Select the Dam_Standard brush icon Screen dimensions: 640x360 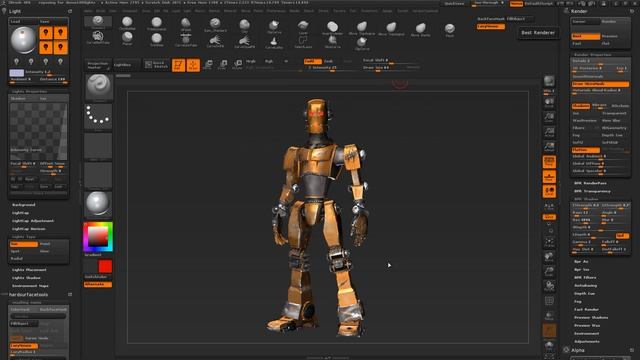point(215,24)
